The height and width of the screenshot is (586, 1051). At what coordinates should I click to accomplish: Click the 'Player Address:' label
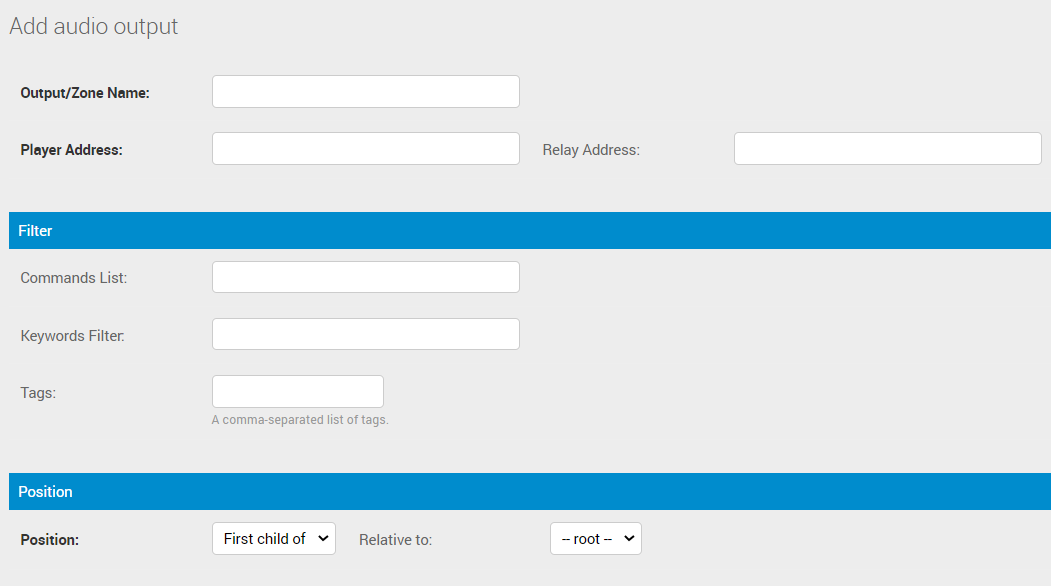click(71, 150)
